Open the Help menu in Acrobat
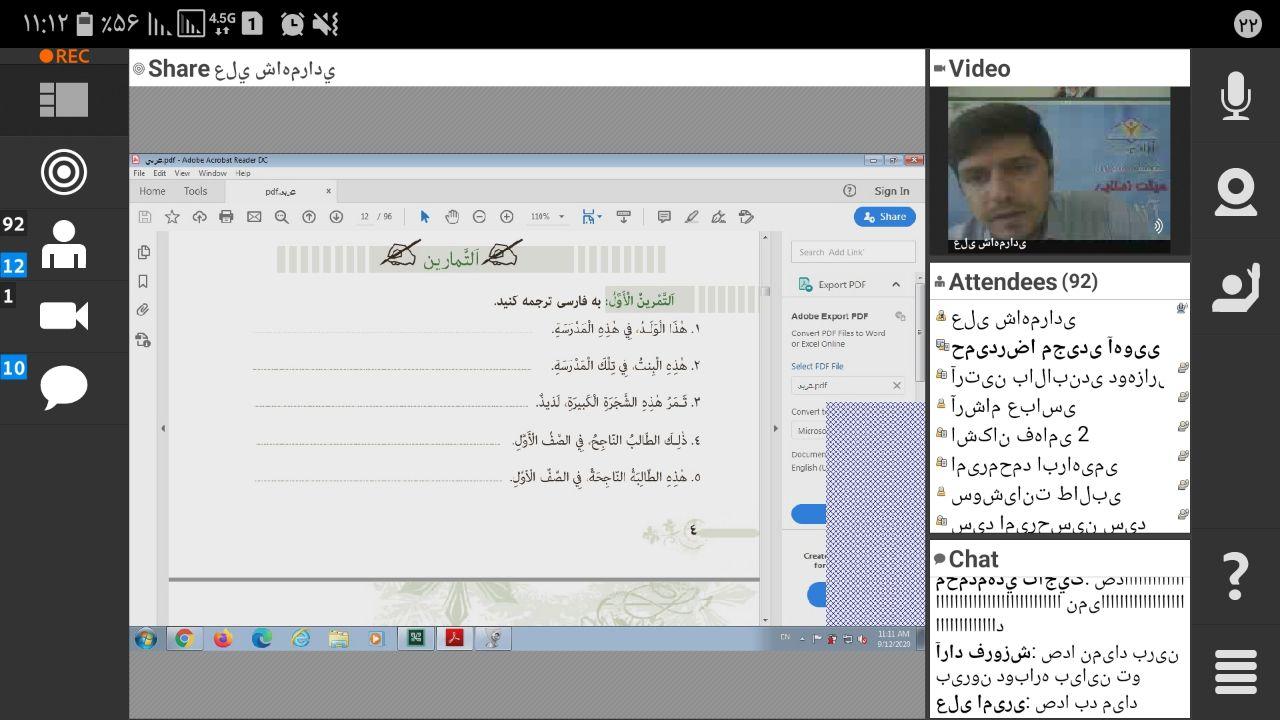Screen dimensions: 1280x720 (x=243, y=173)
